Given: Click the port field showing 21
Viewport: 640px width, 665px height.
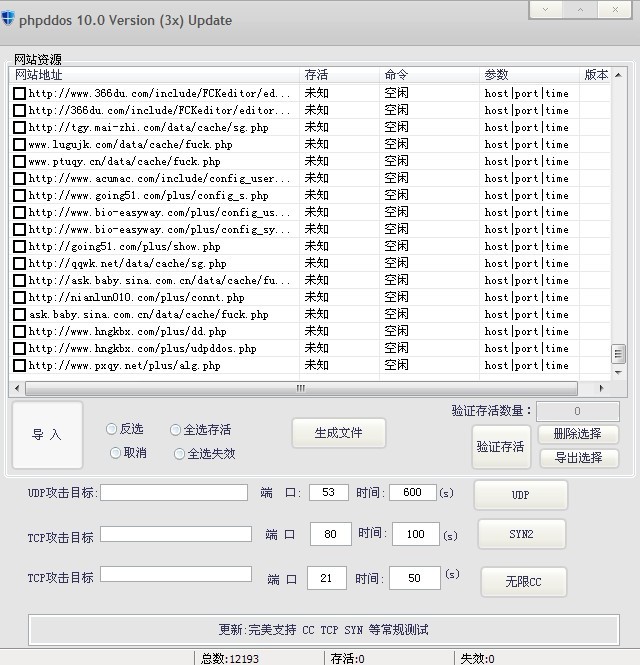Looking at the screenshot, I should click(327, 578).
